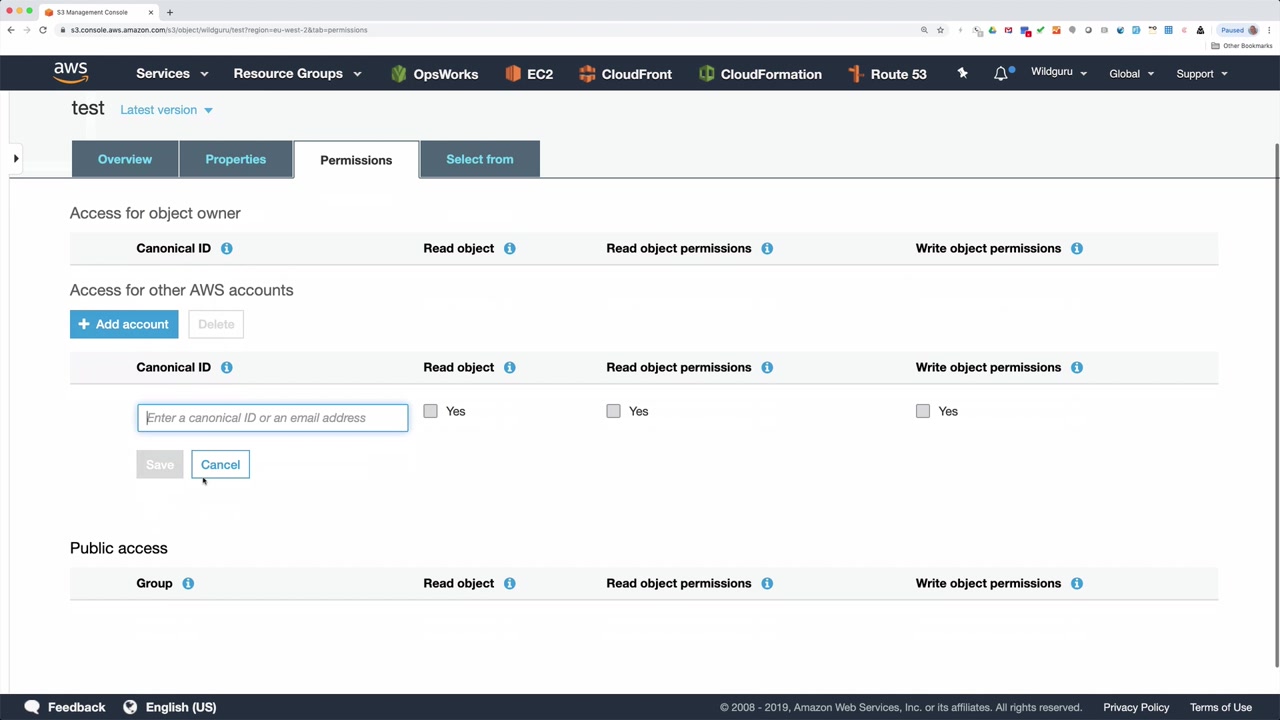Switch to the Overview tab
This screenshot has height=720, width=1280.
[x=125, y=159]
